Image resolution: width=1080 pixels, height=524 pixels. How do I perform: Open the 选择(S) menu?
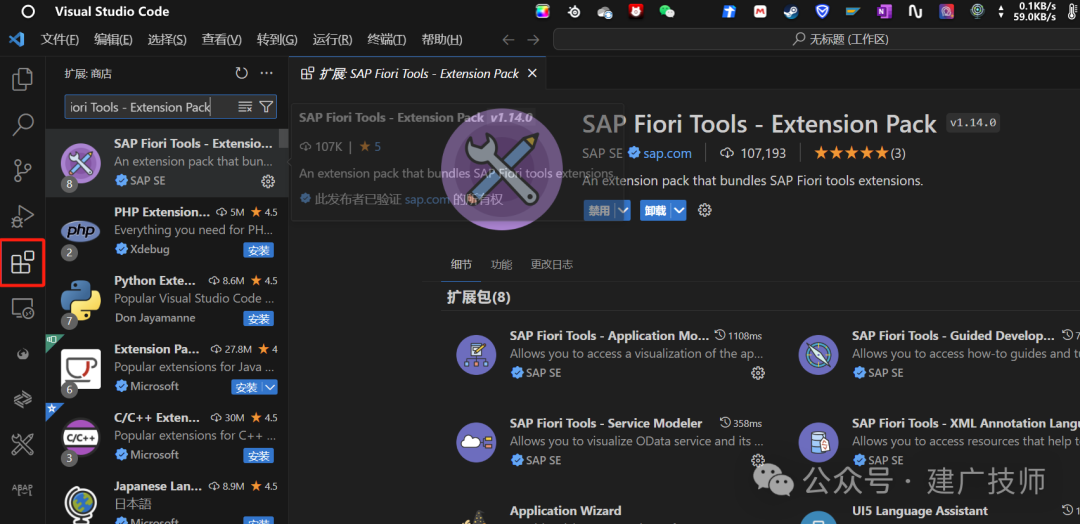pyautogui.click(x=167, y=39)
